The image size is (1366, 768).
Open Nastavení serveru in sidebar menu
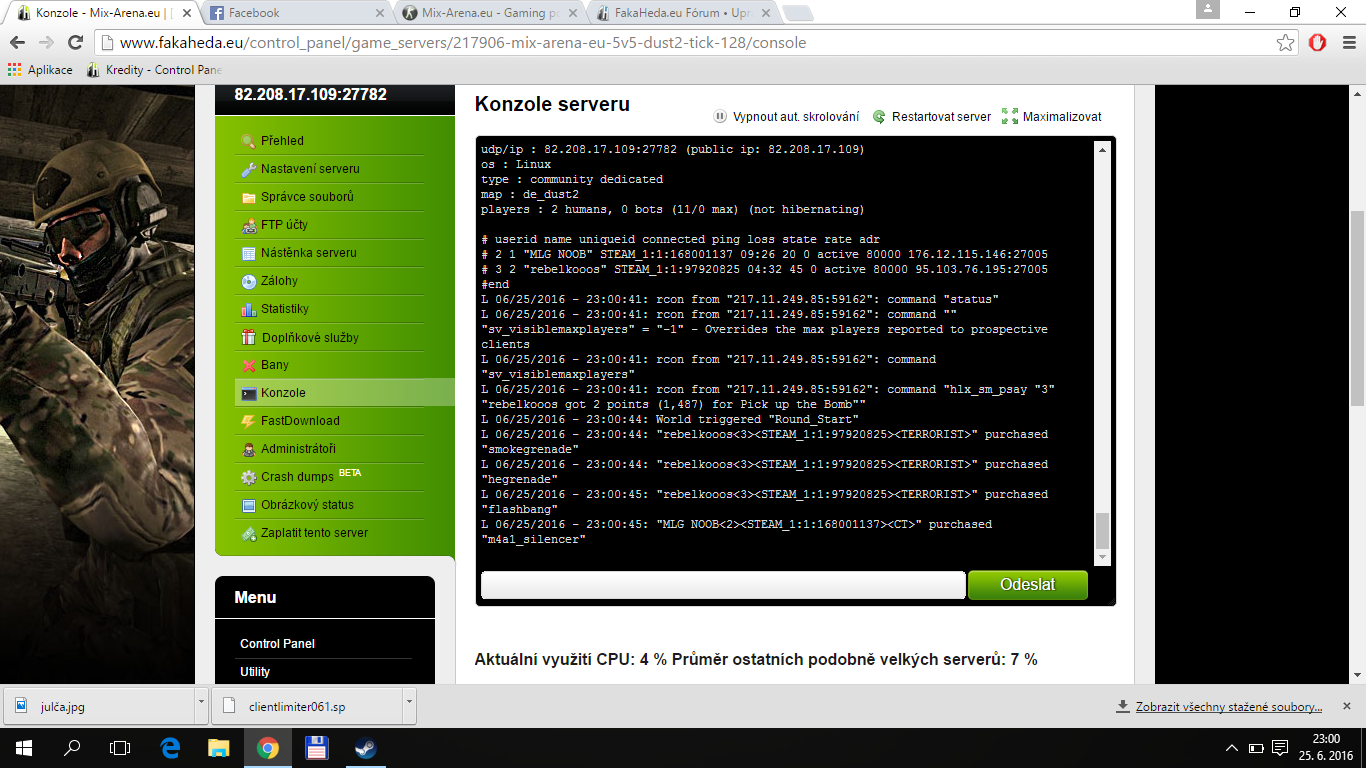[310, 169]
